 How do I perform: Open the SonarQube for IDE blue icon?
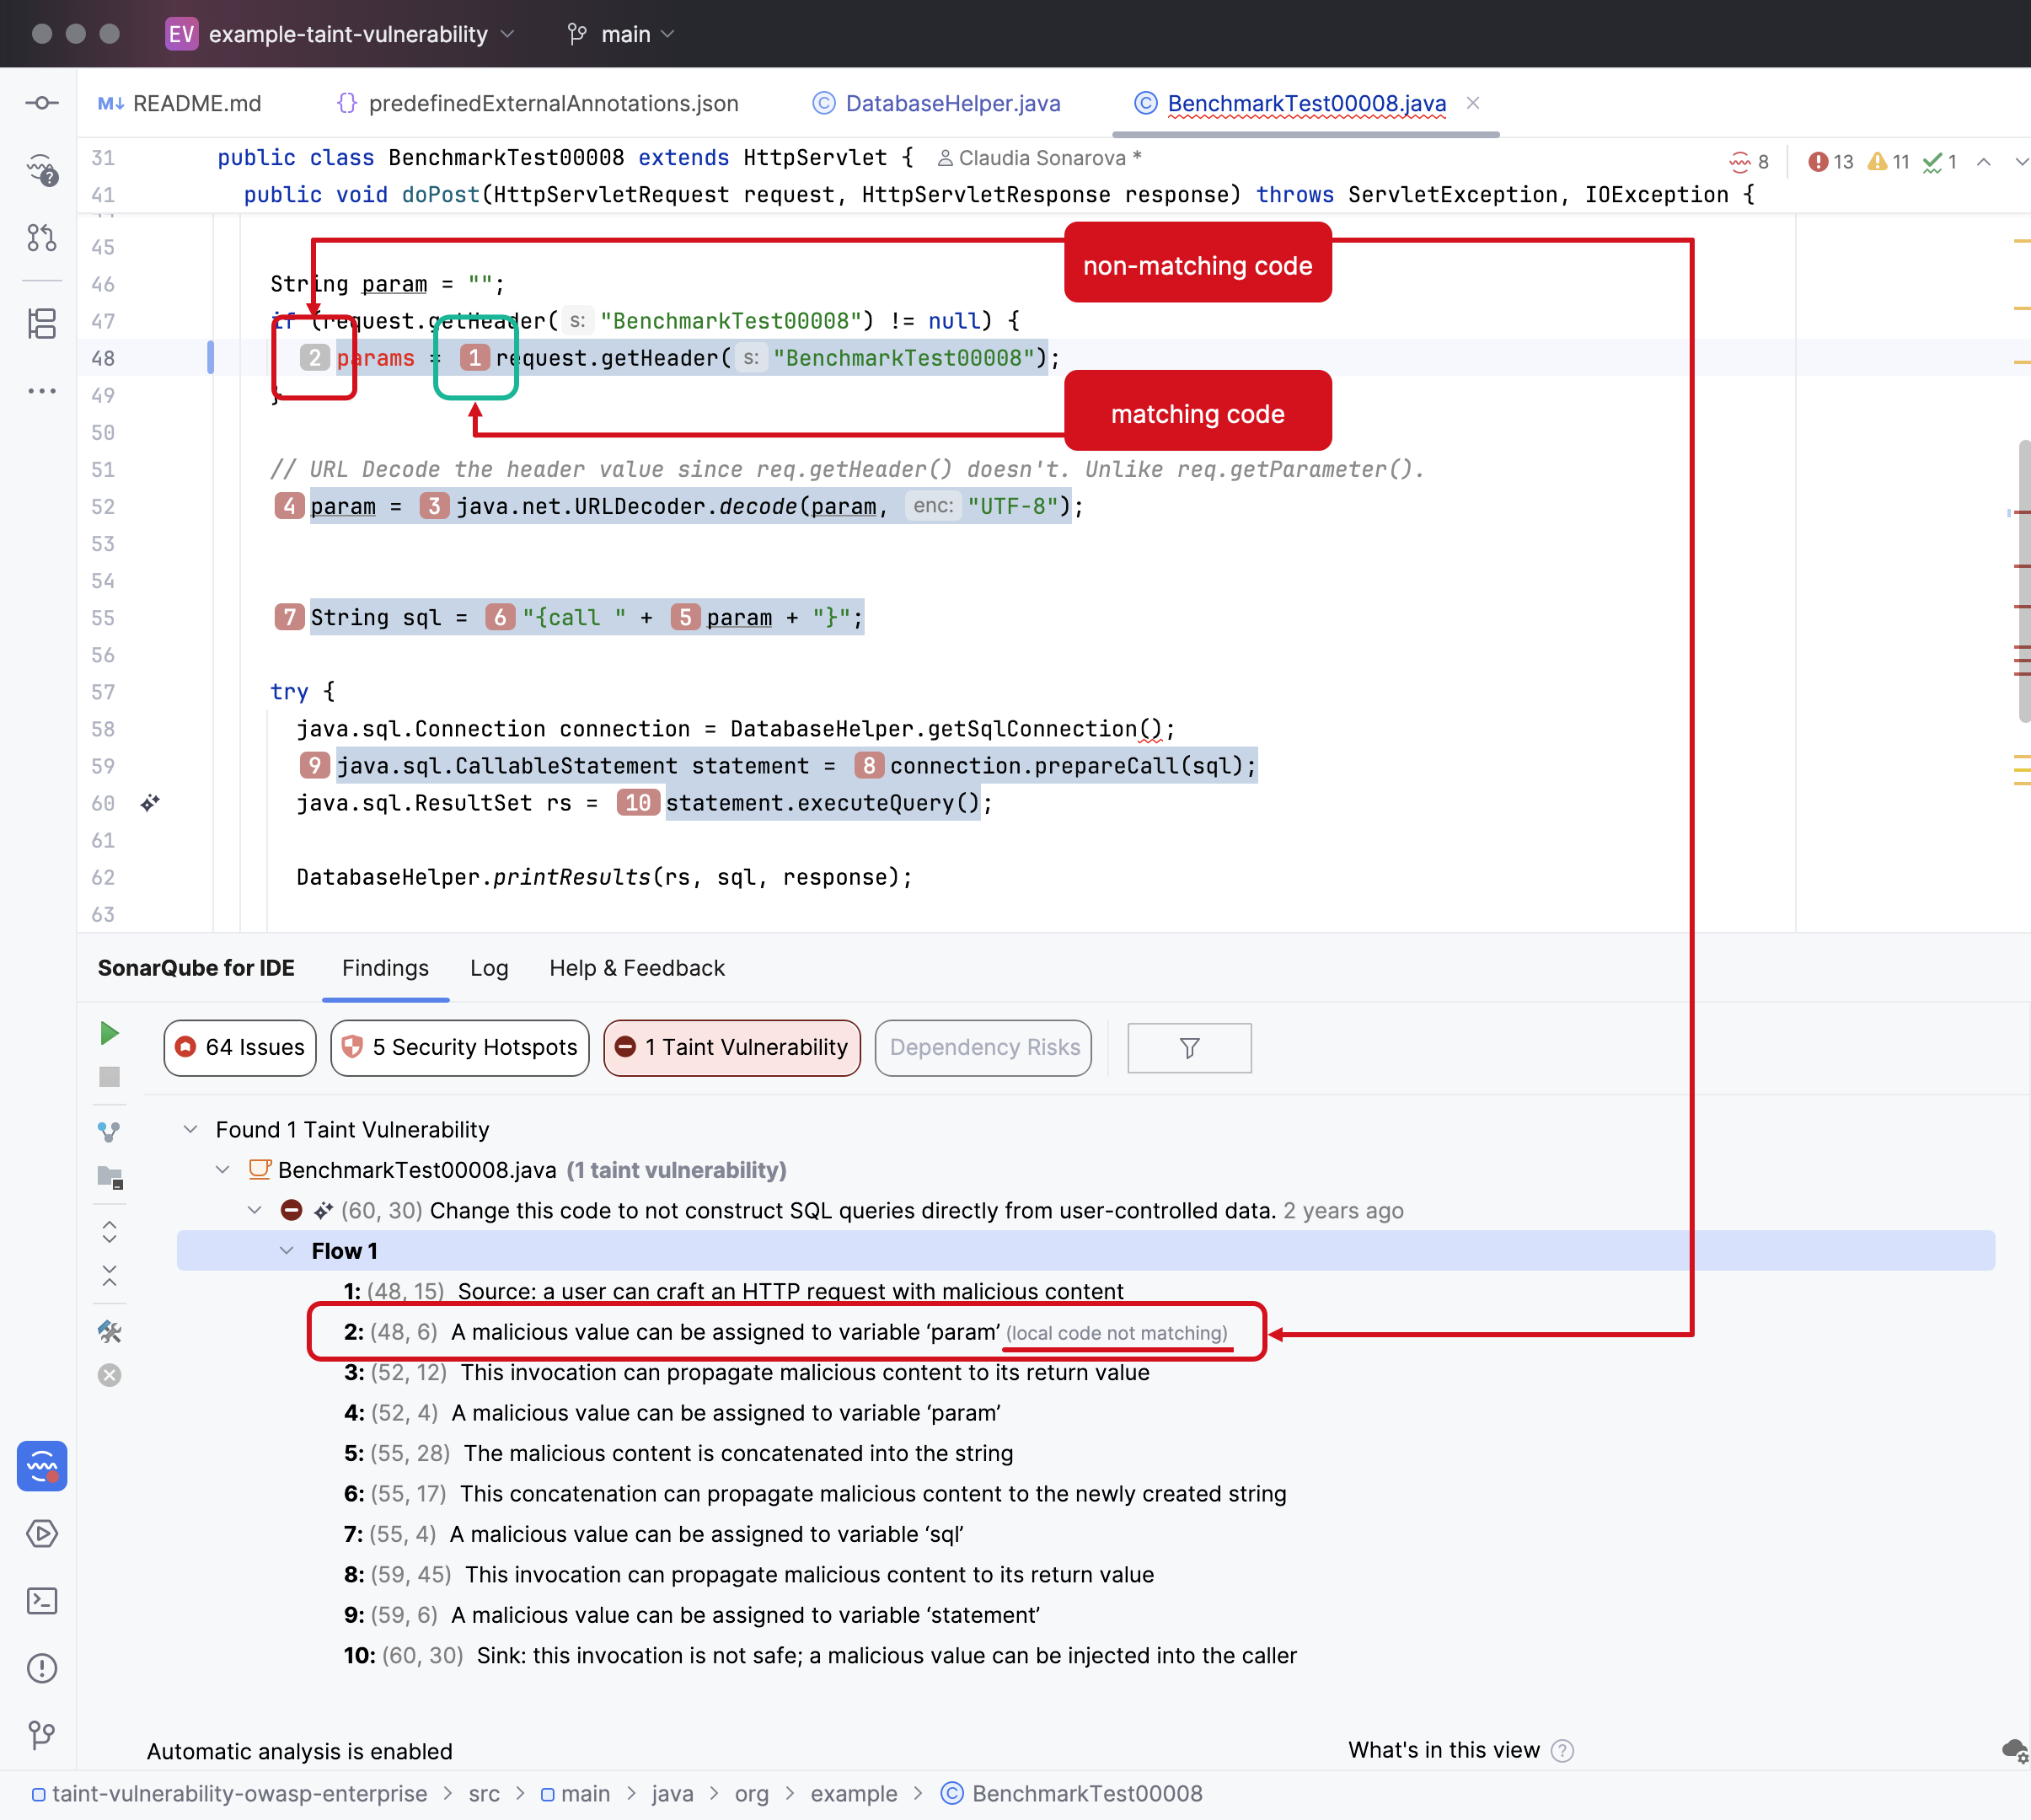pos(41,1466)
